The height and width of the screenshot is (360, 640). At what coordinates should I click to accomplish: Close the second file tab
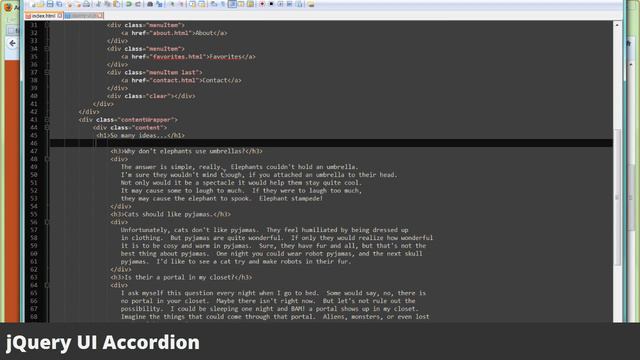point(100,16)
